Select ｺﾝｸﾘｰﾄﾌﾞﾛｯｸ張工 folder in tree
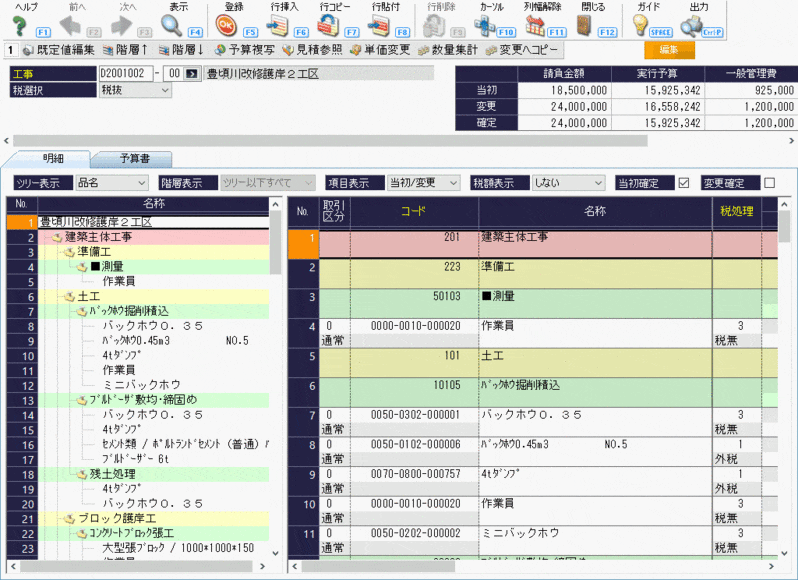The height and width of the screenshot is (580, 798). 131,533
